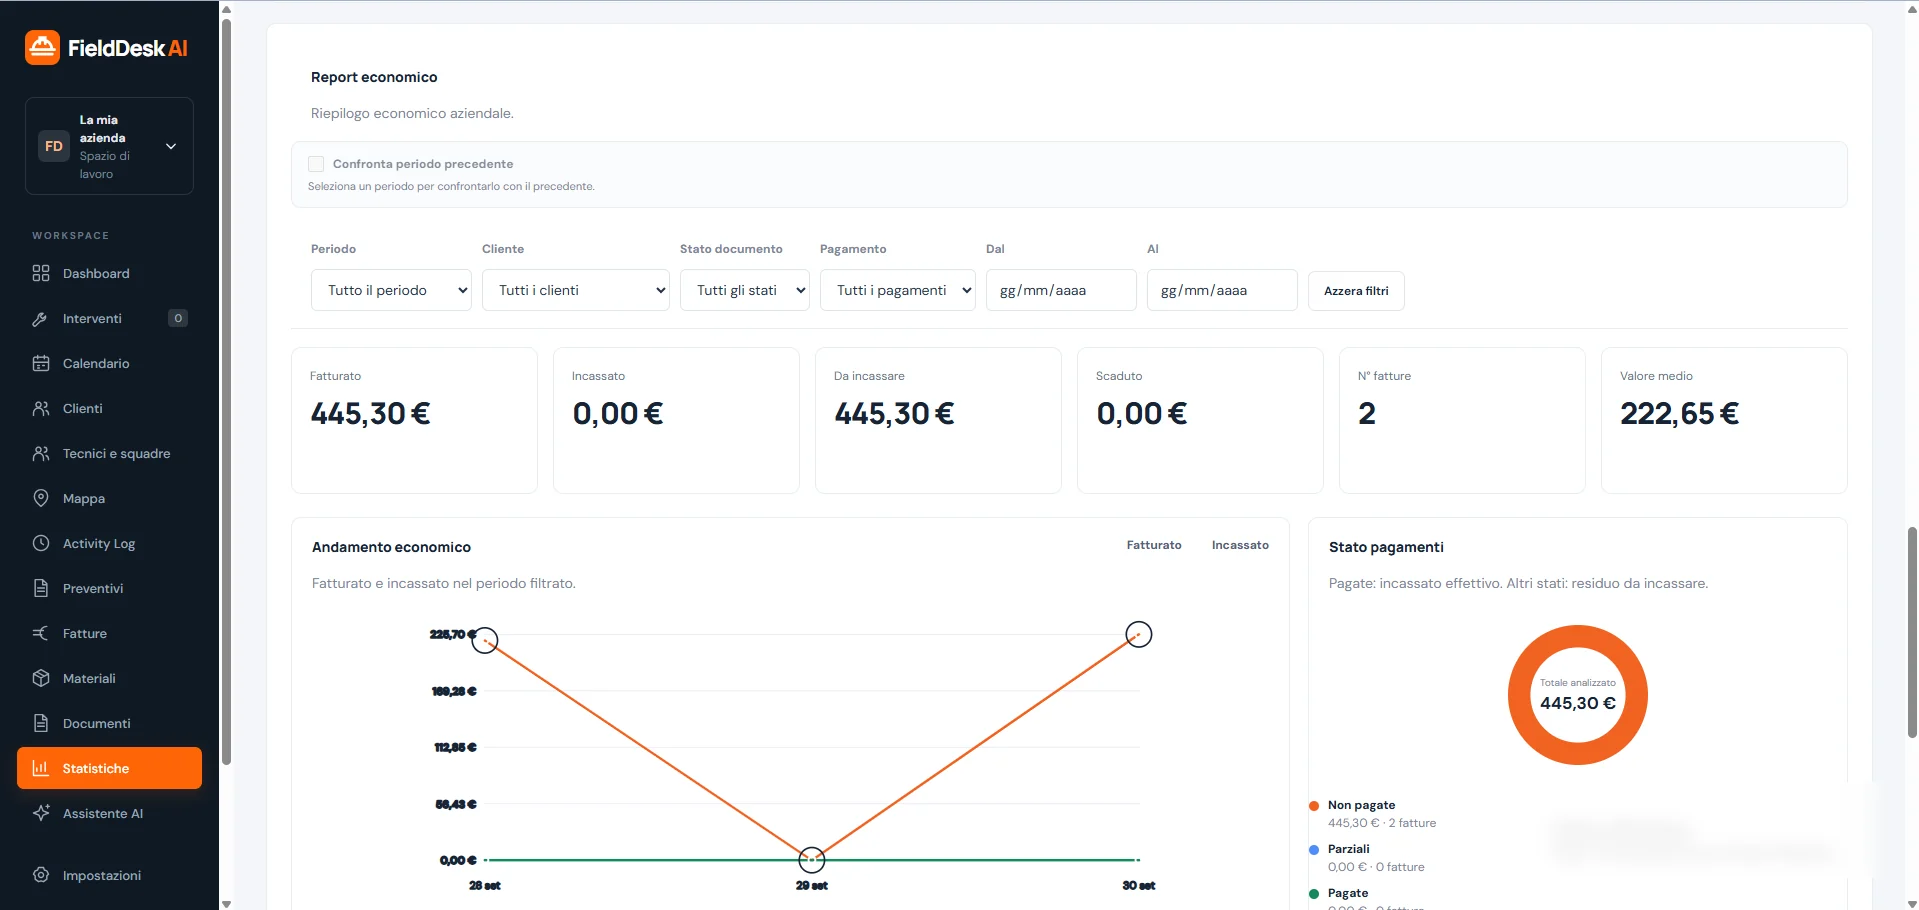Image resolution: width=1919 pixels, height=910 pixels.
Task: Click the Activity Log clock icon
Action: [41, 543]
